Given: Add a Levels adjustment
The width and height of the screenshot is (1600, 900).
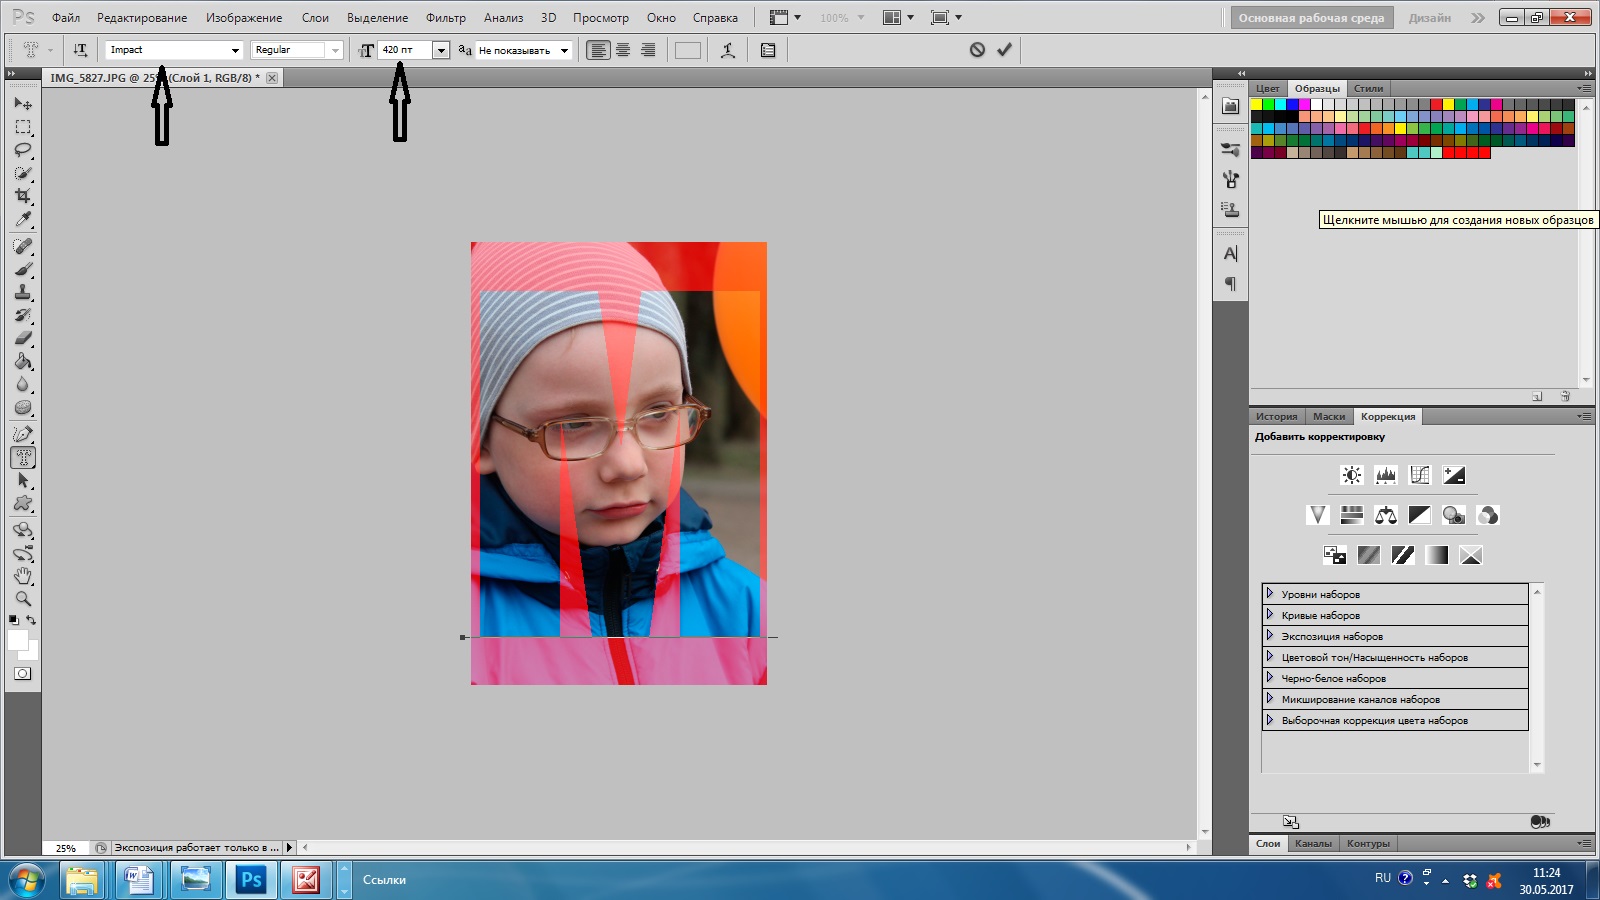Looking at the screenshot, I should click(1386, 475).
